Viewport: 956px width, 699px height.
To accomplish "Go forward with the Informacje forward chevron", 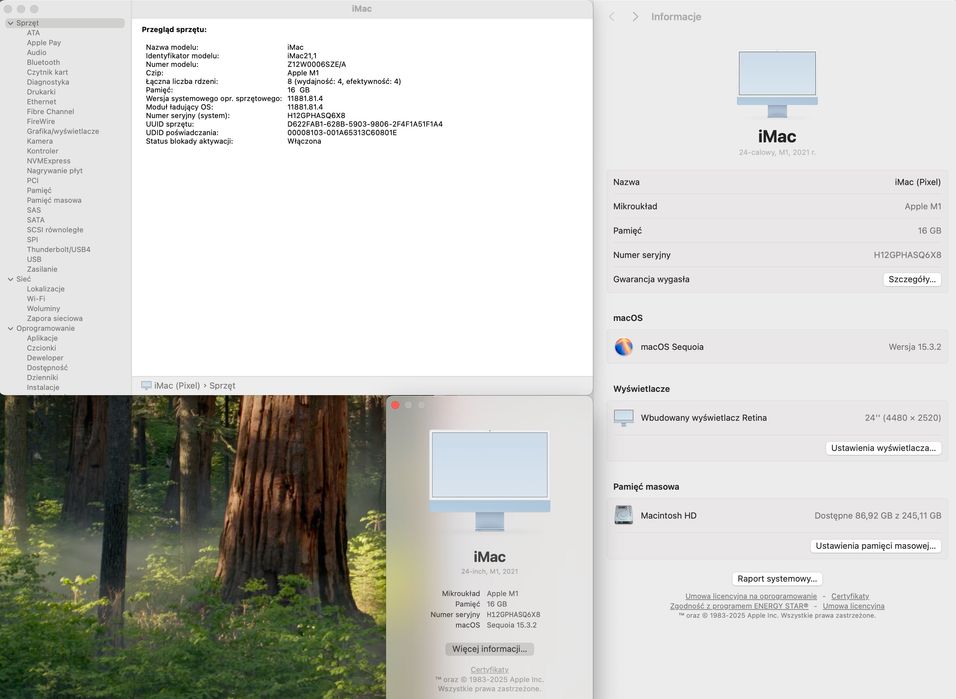I will [x=635, y=17].
